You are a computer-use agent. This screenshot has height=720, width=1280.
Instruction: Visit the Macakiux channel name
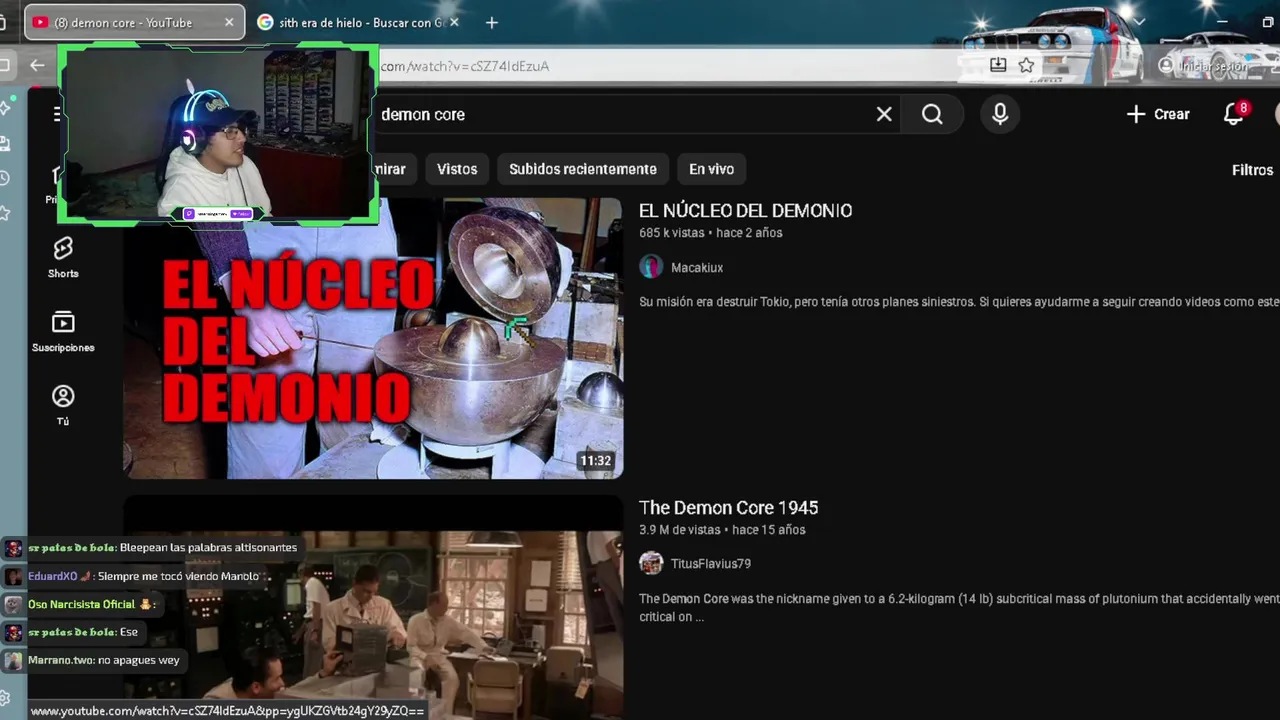pos(697,268)
